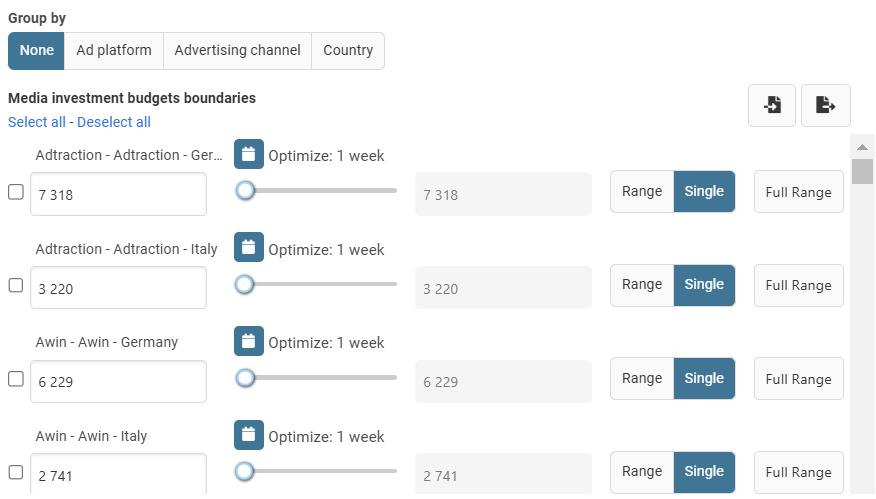Group by Advertising channel
The width and height of the screenshot is (876, 499).
(237, 50)
